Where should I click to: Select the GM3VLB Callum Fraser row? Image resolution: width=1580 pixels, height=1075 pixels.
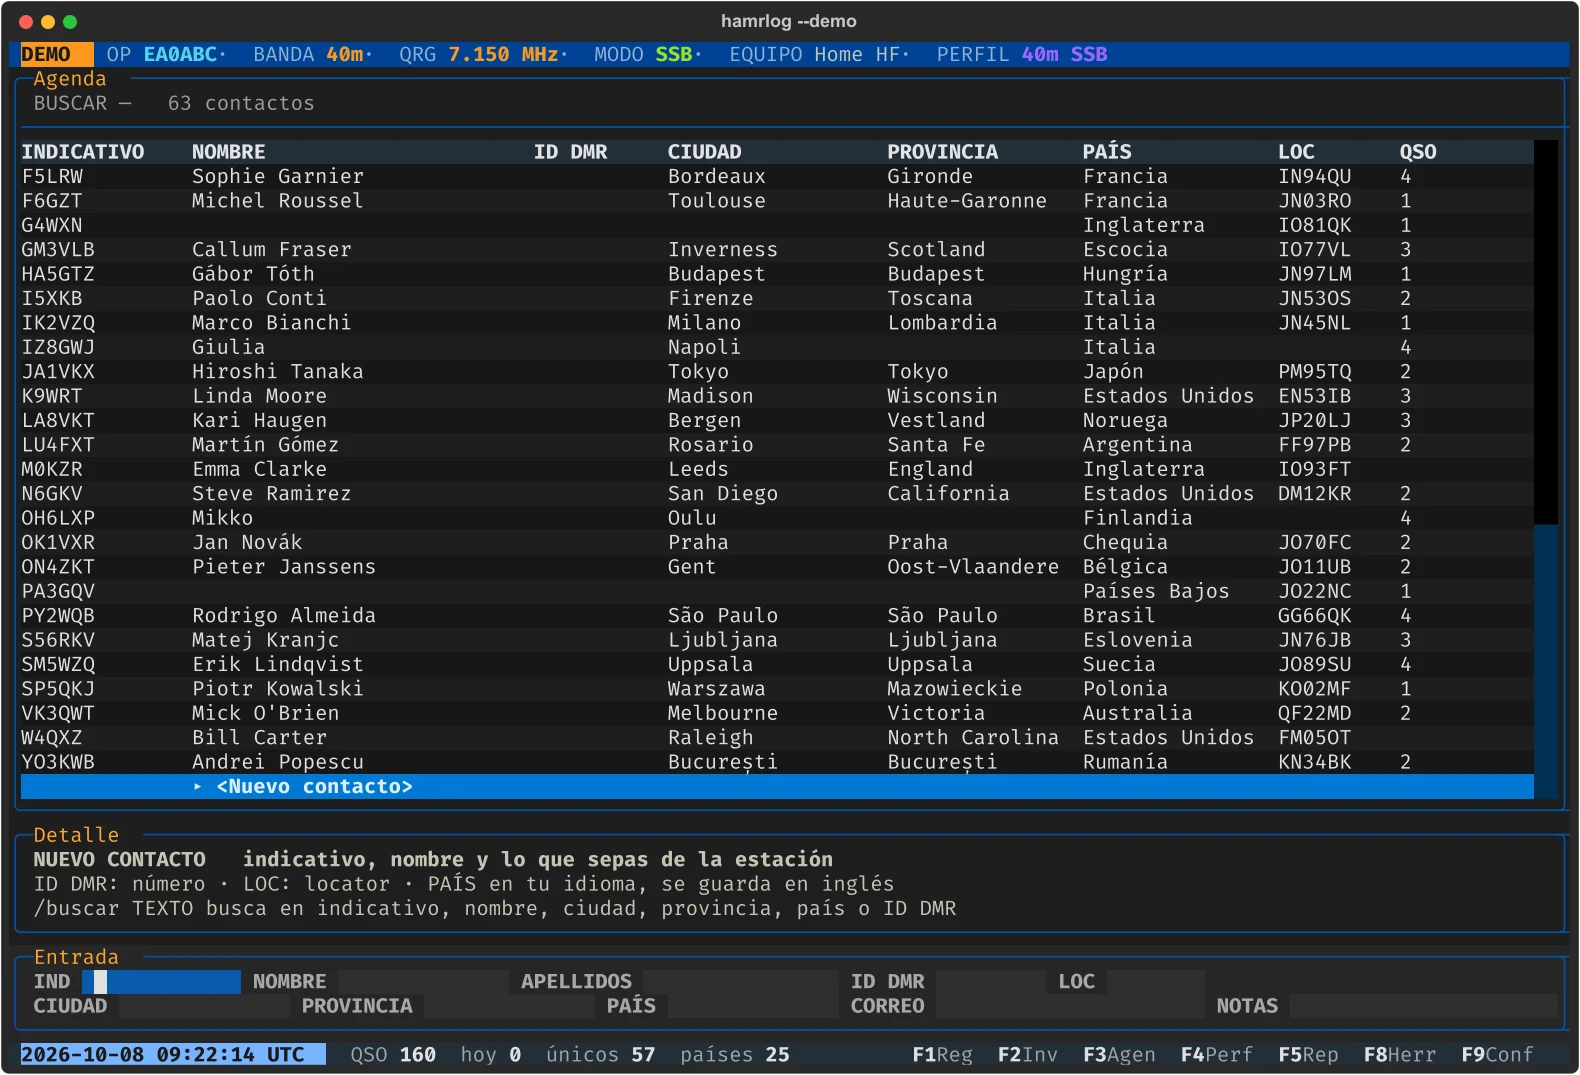pos(777,250)
